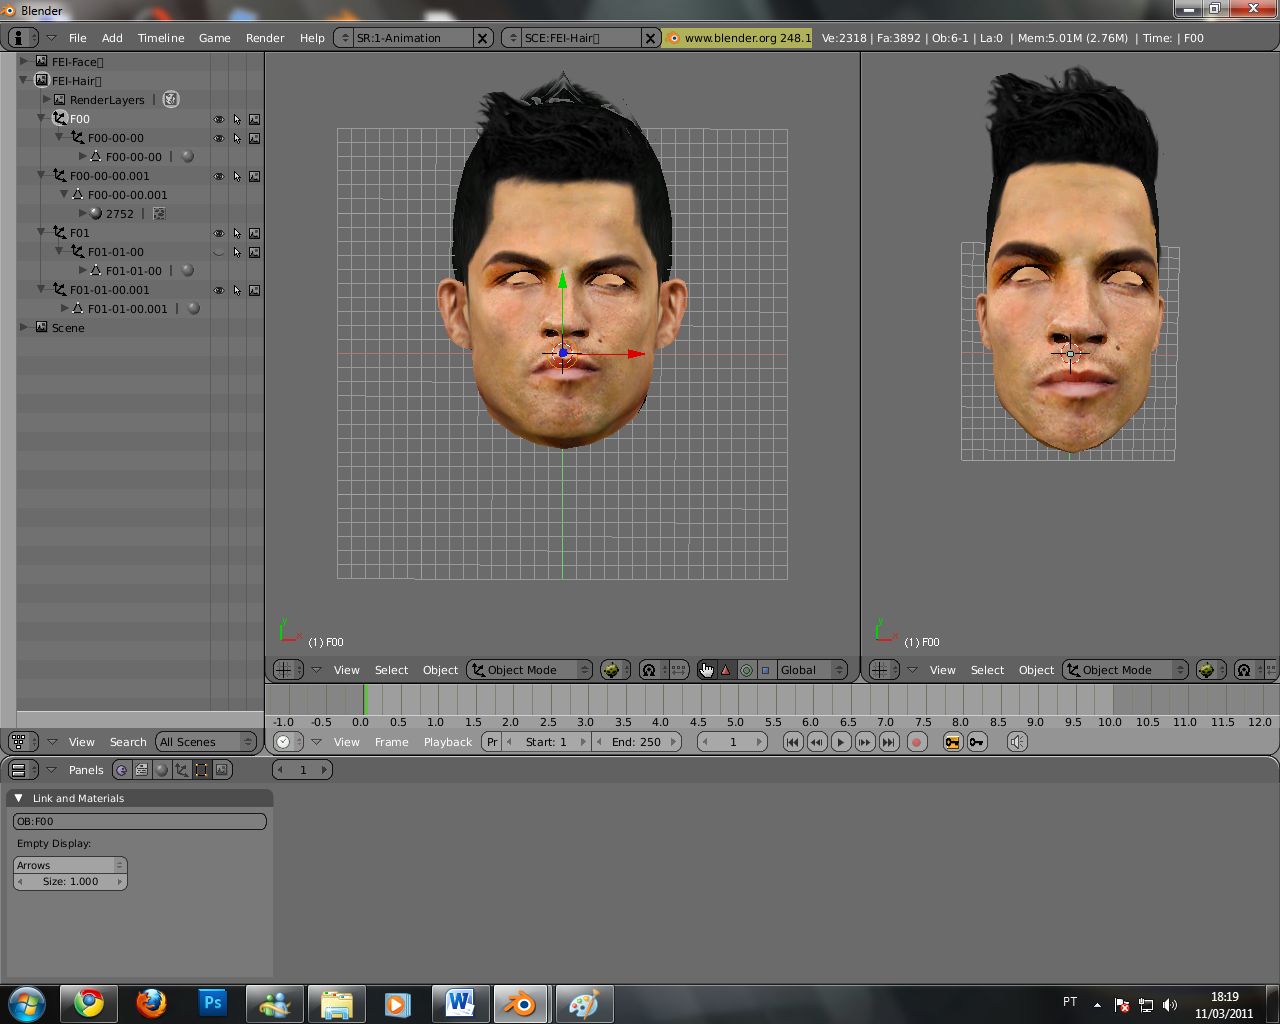The height and width of the screenshot is (1024, 1280).
Task: Toggle timeline audio speaker icon
Action: (1017, 742)
